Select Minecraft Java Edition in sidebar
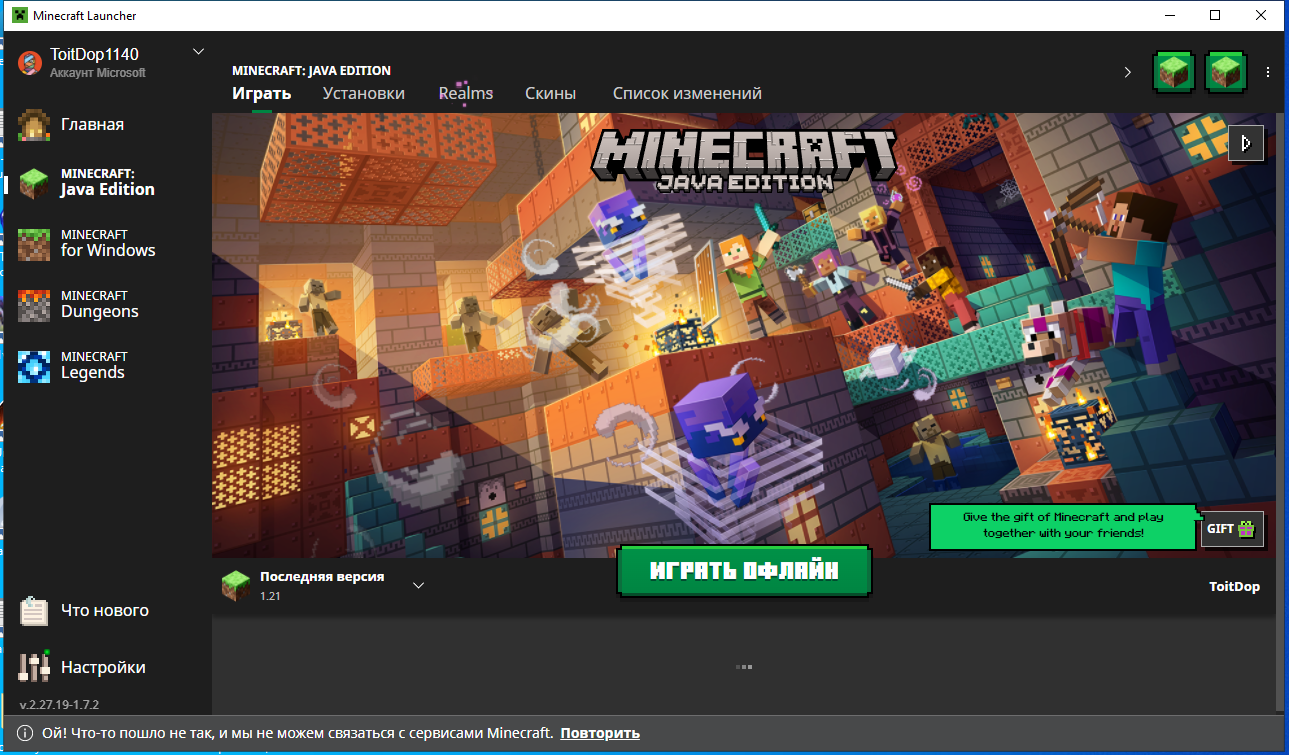Image resolution: width=1289 pixels, height=755 pixels. coord(106,182)
